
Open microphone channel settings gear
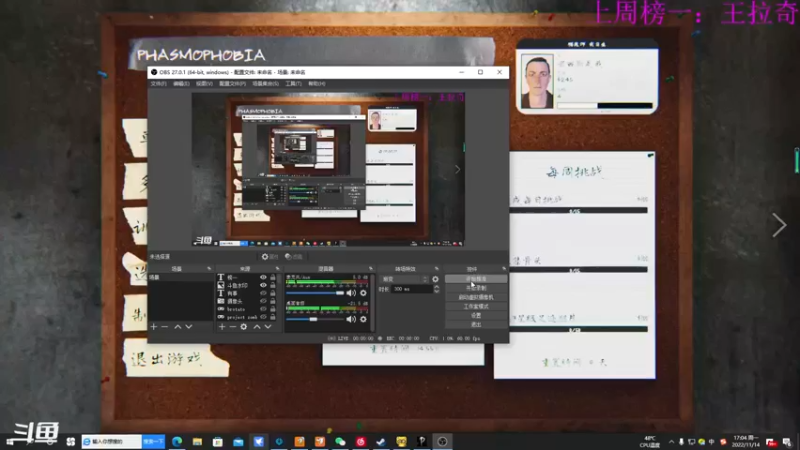click(363, 293)
